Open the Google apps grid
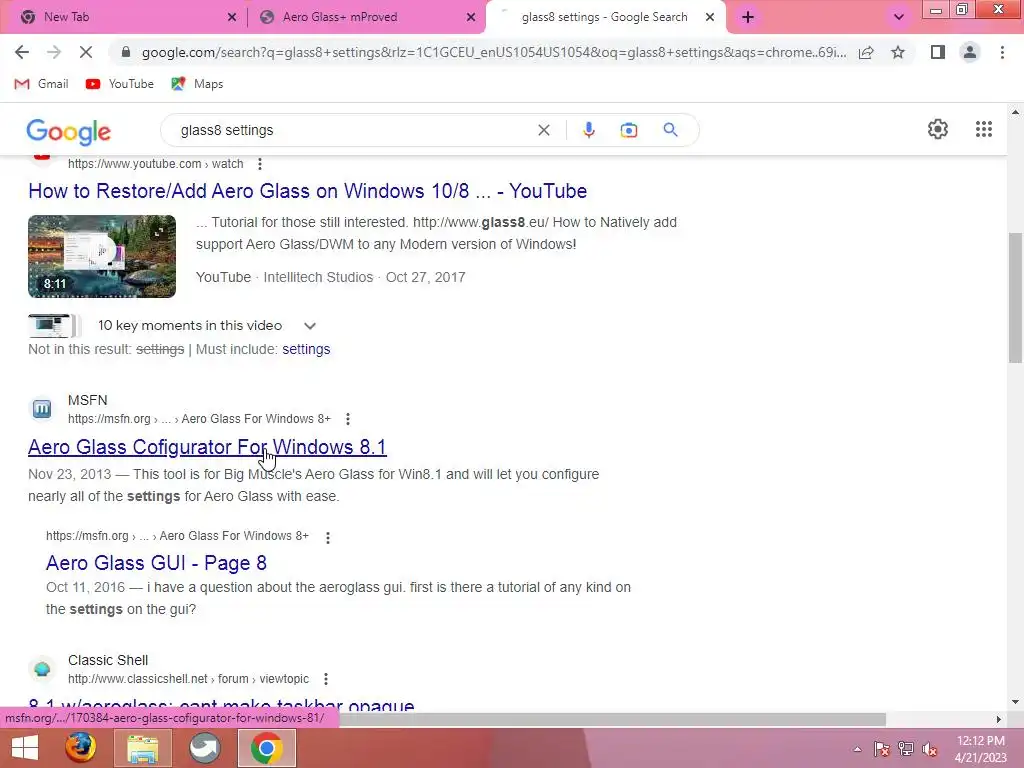1024x768 pixels. (984, 129)
